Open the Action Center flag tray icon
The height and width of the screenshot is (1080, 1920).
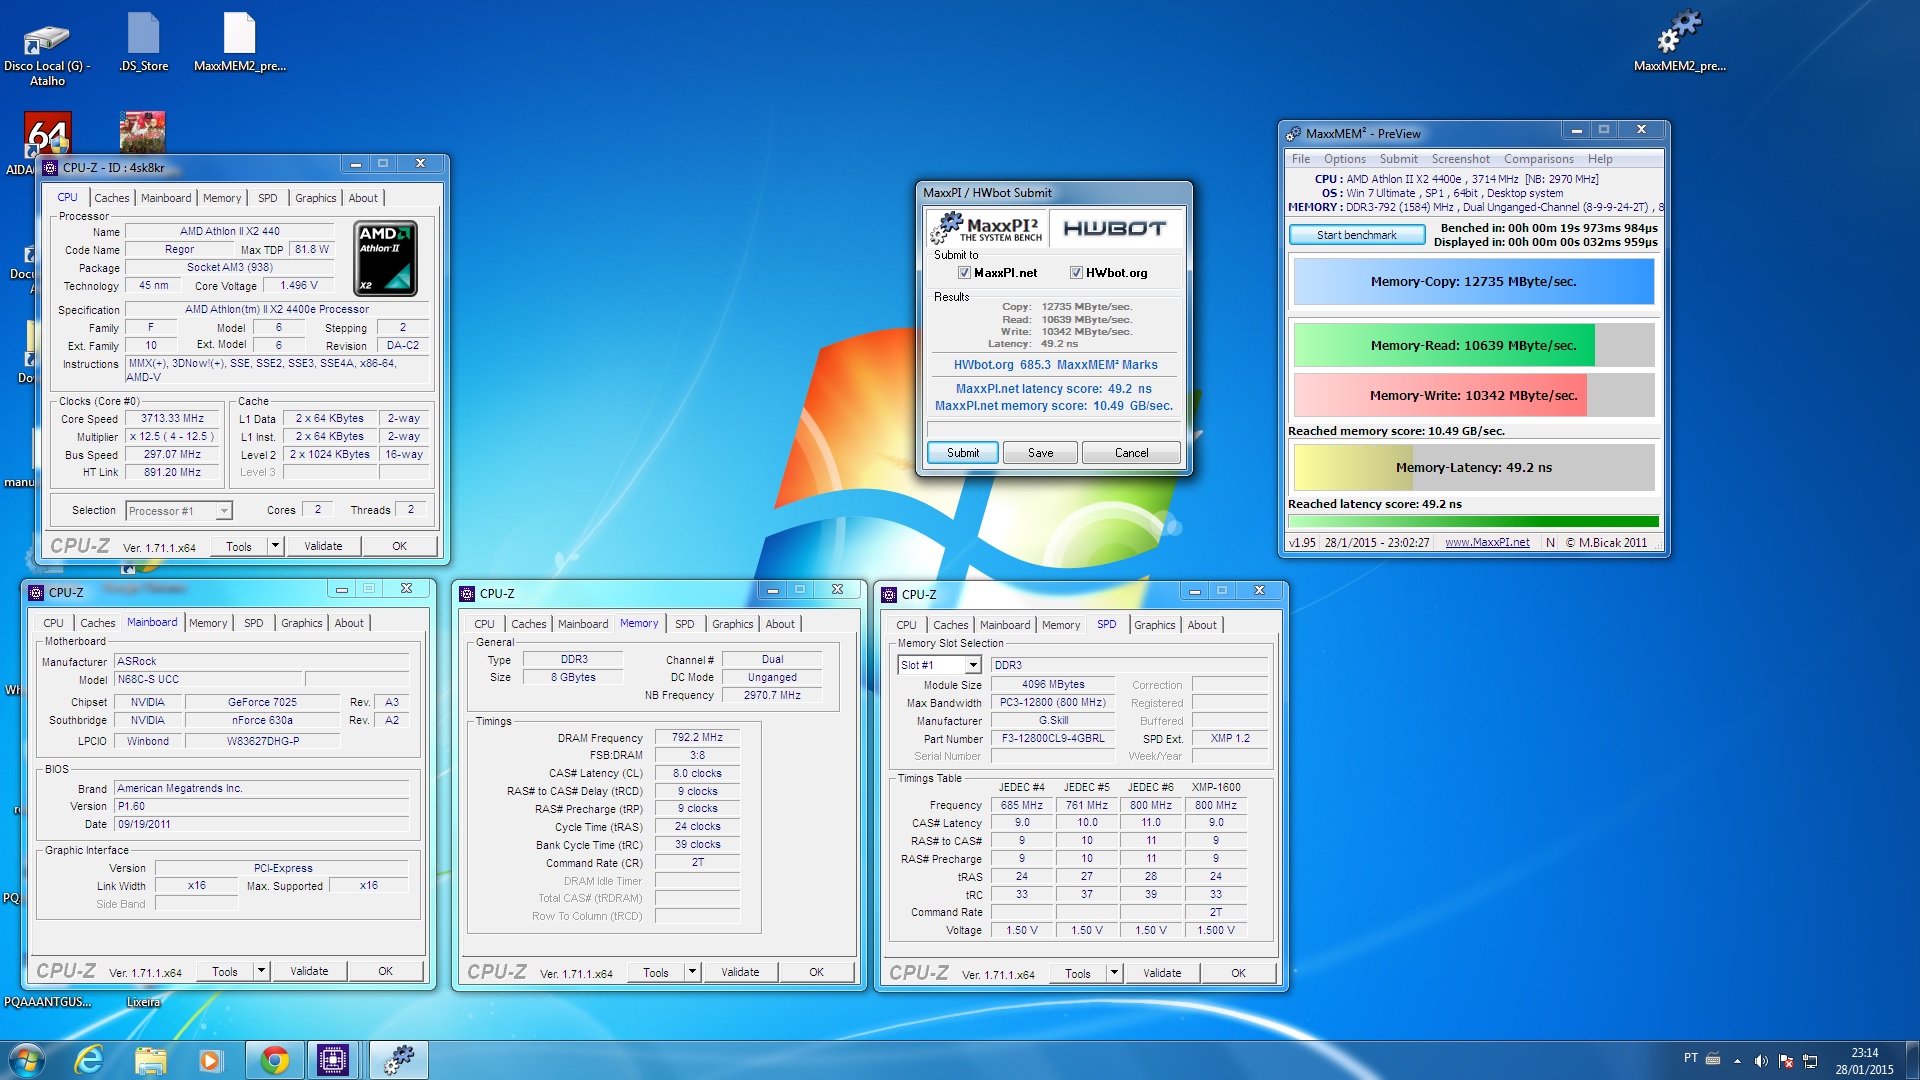[1786, 1061]
